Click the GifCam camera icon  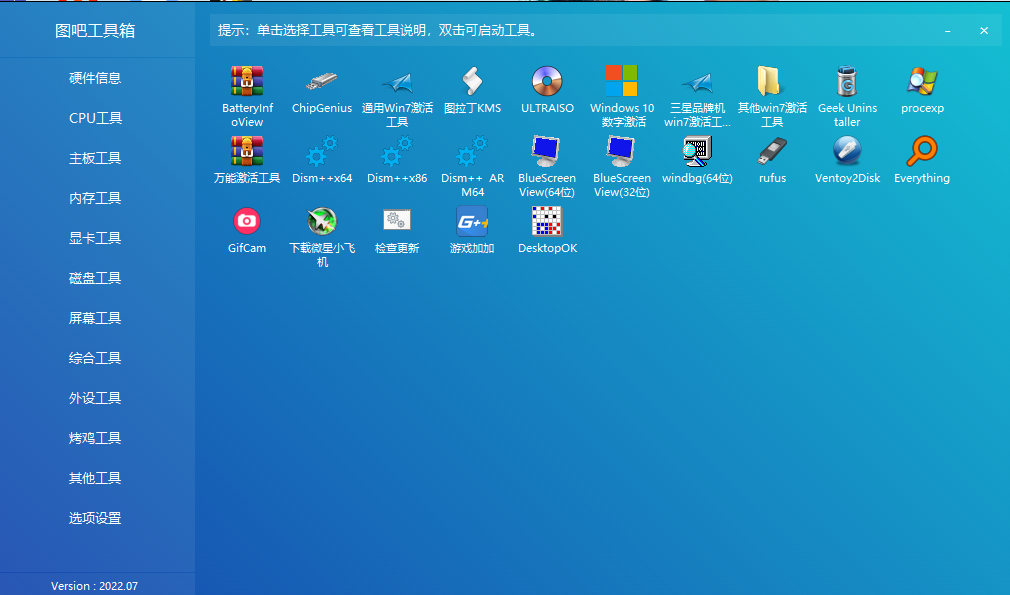point(247,221)
